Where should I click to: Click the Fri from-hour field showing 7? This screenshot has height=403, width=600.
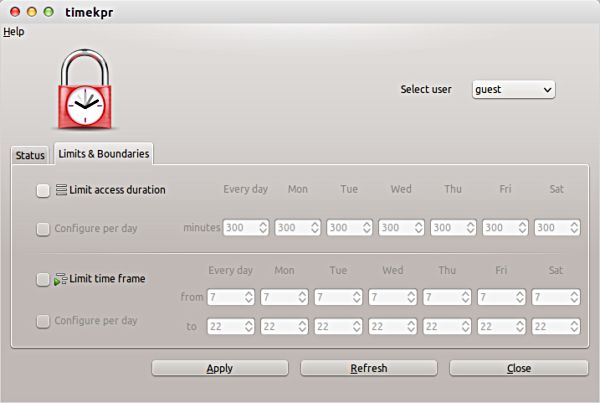click(501, 297)
